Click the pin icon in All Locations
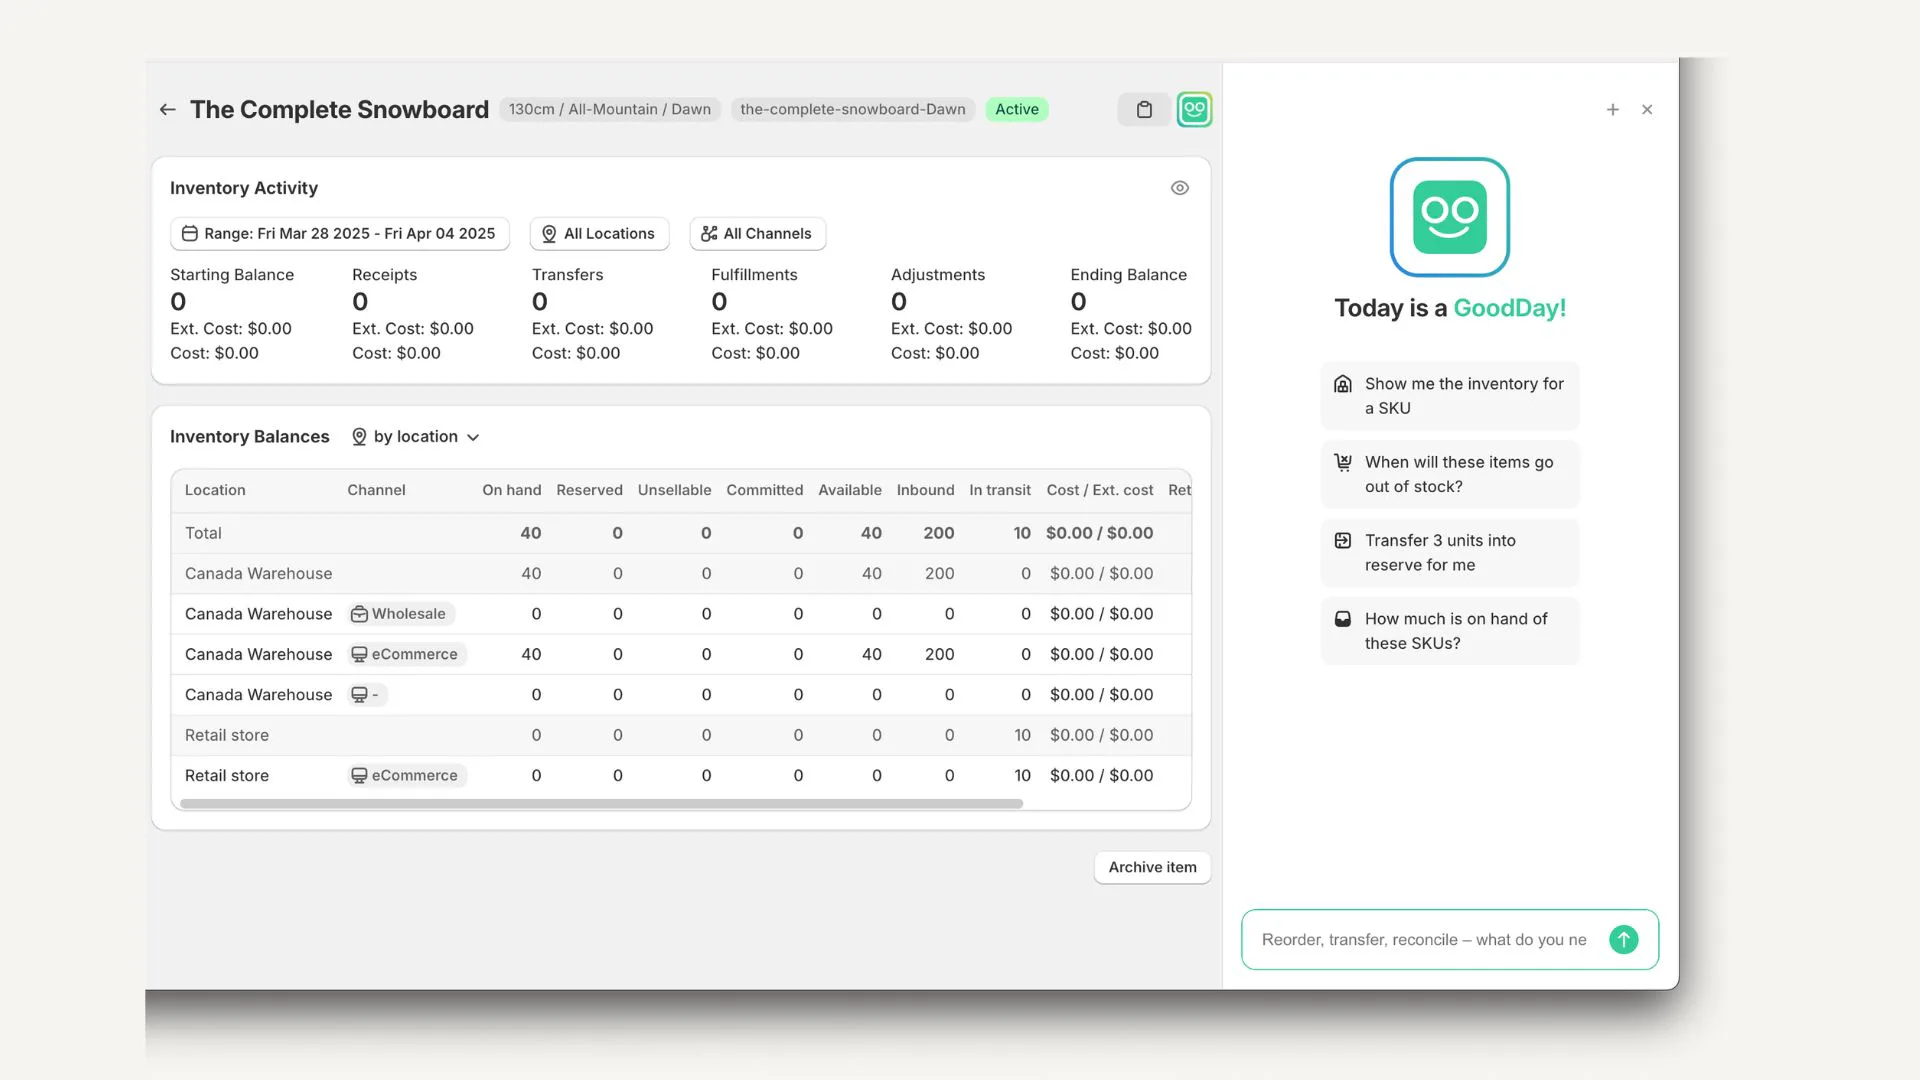Image resolution: width=1920 pixels, height=1080 pixels. pyautogui.click(x=549, y=233)
